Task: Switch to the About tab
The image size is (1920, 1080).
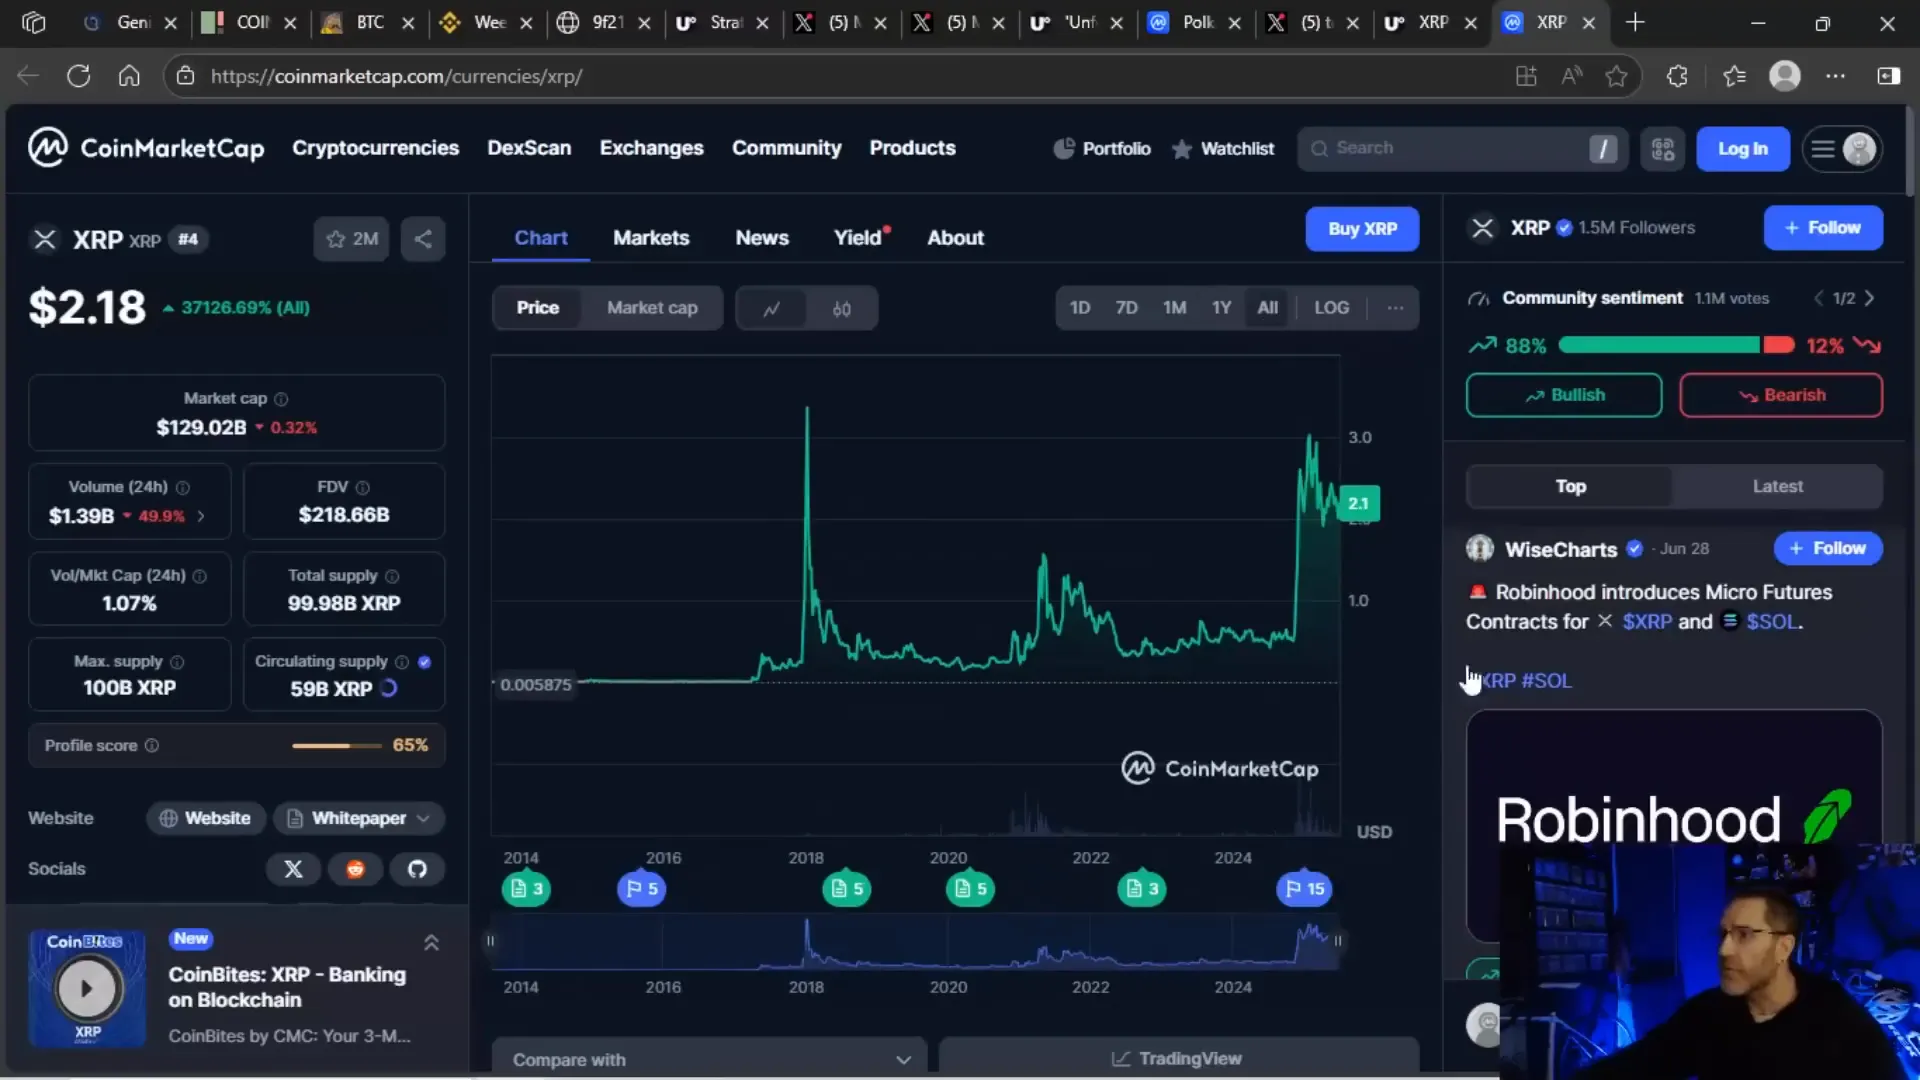Action: pos(955,238)
